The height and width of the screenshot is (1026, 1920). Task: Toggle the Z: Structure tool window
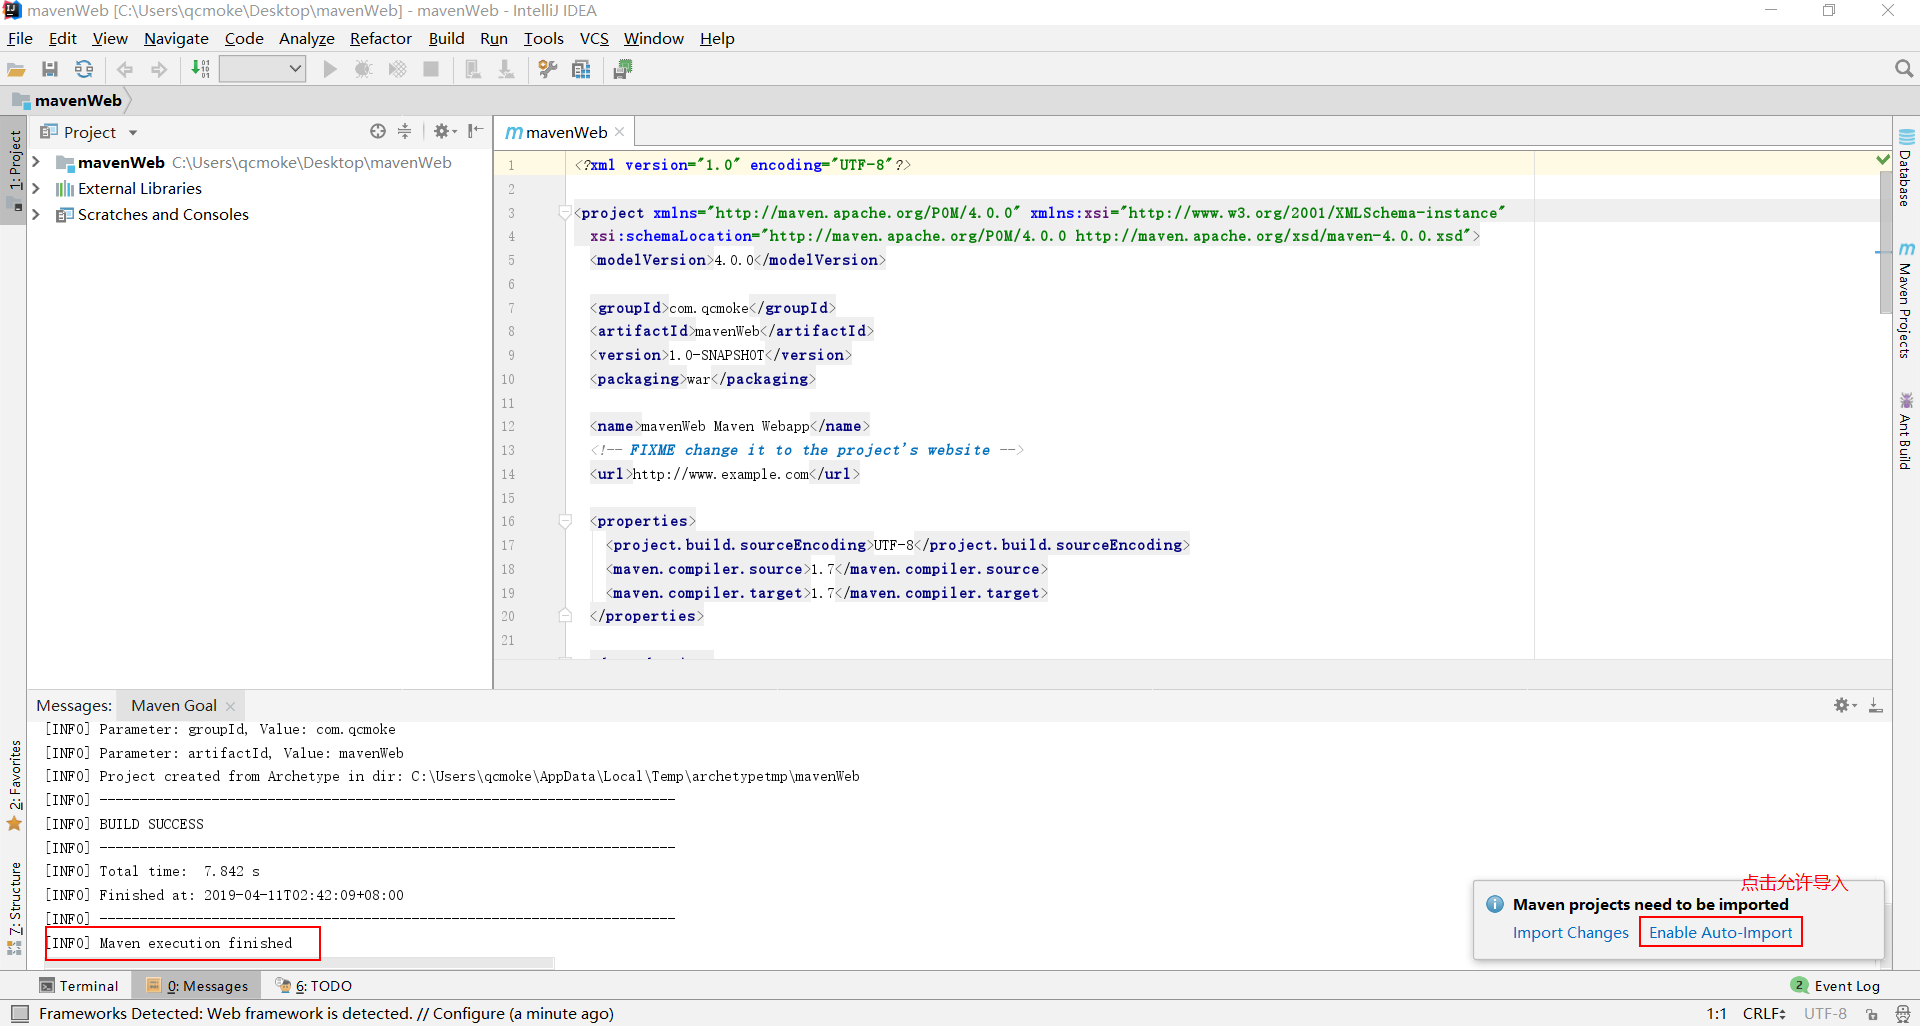14,907
